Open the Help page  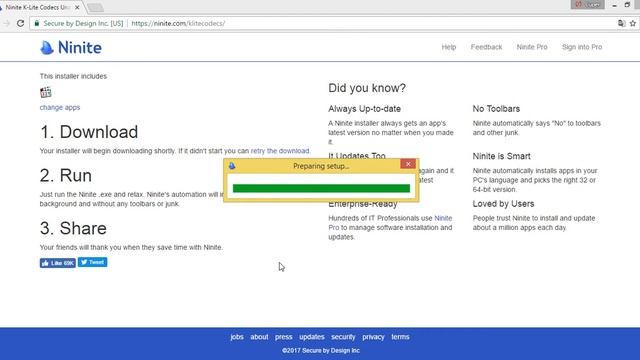pyautogui.click(x=449, y=47)
